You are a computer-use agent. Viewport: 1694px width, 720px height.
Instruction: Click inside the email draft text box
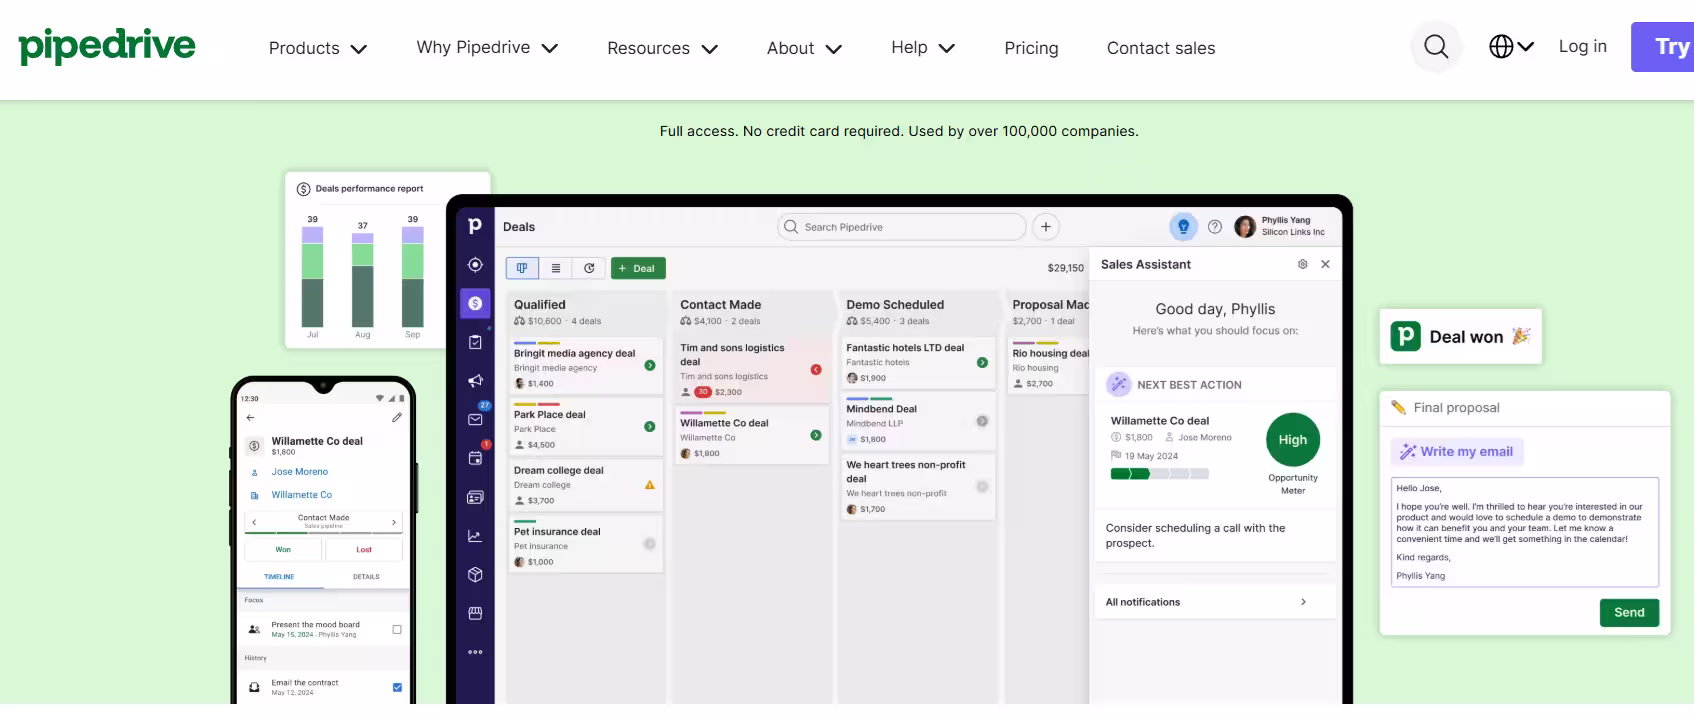1524,532
